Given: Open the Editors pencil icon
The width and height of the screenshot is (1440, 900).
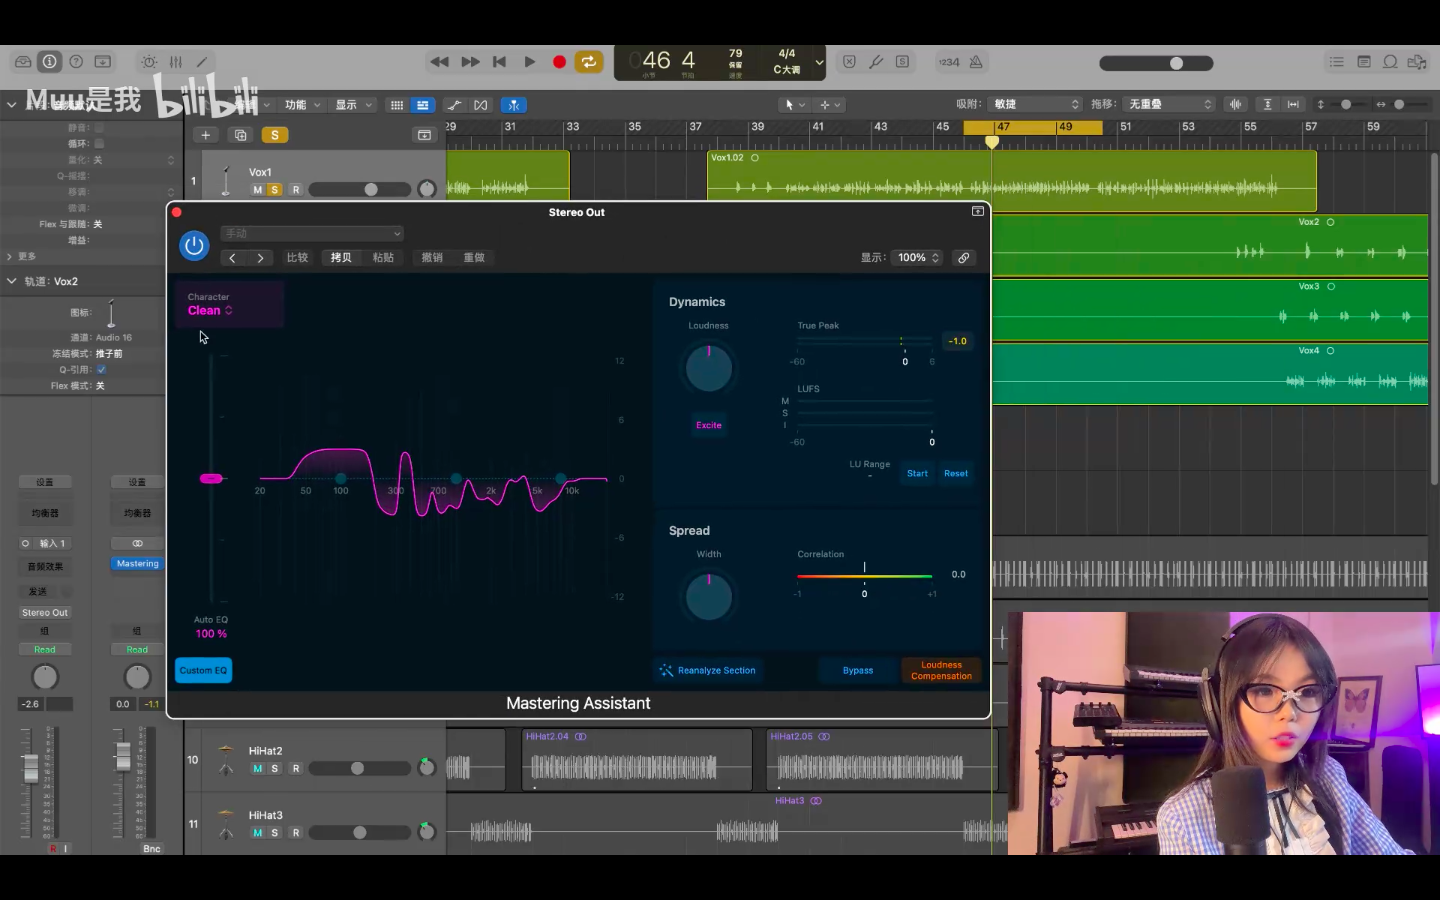Looking at the screenshot, I should (x=202, y=62).
